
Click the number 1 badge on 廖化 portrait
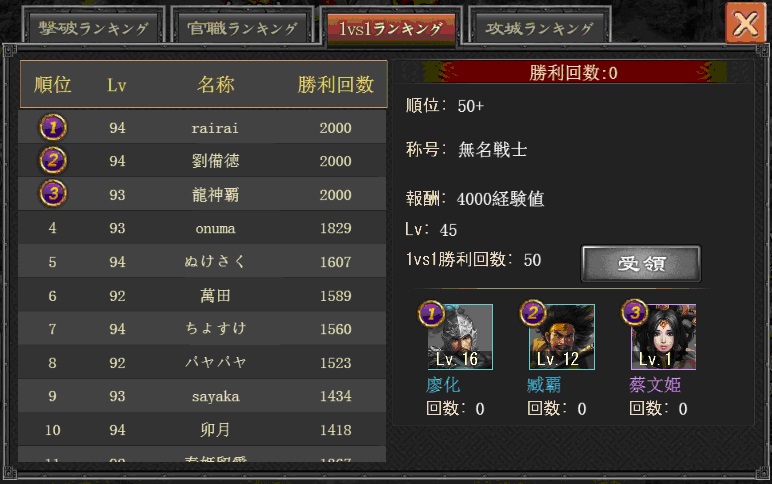click(x=431, y=314)
